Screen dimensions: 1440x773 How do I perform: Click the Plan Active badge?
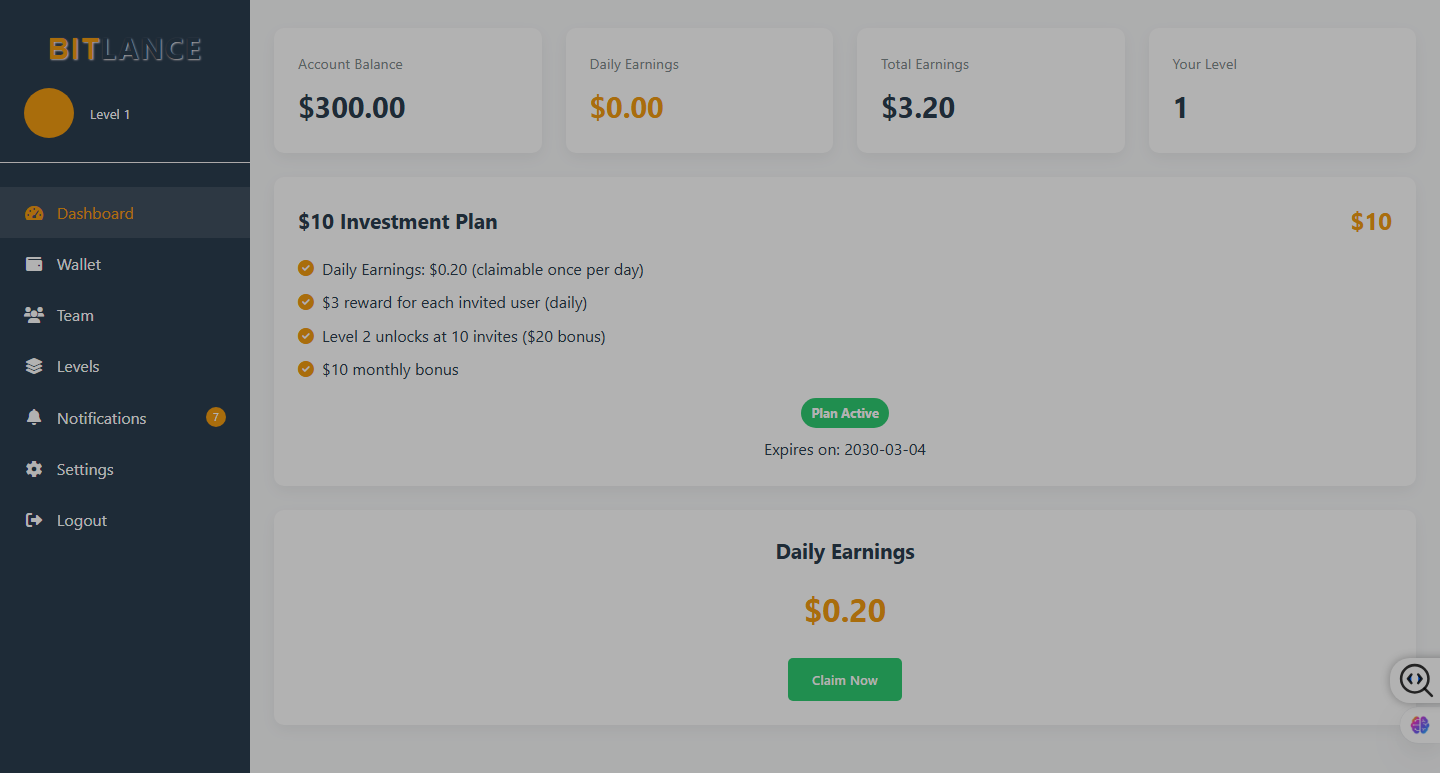845,413
